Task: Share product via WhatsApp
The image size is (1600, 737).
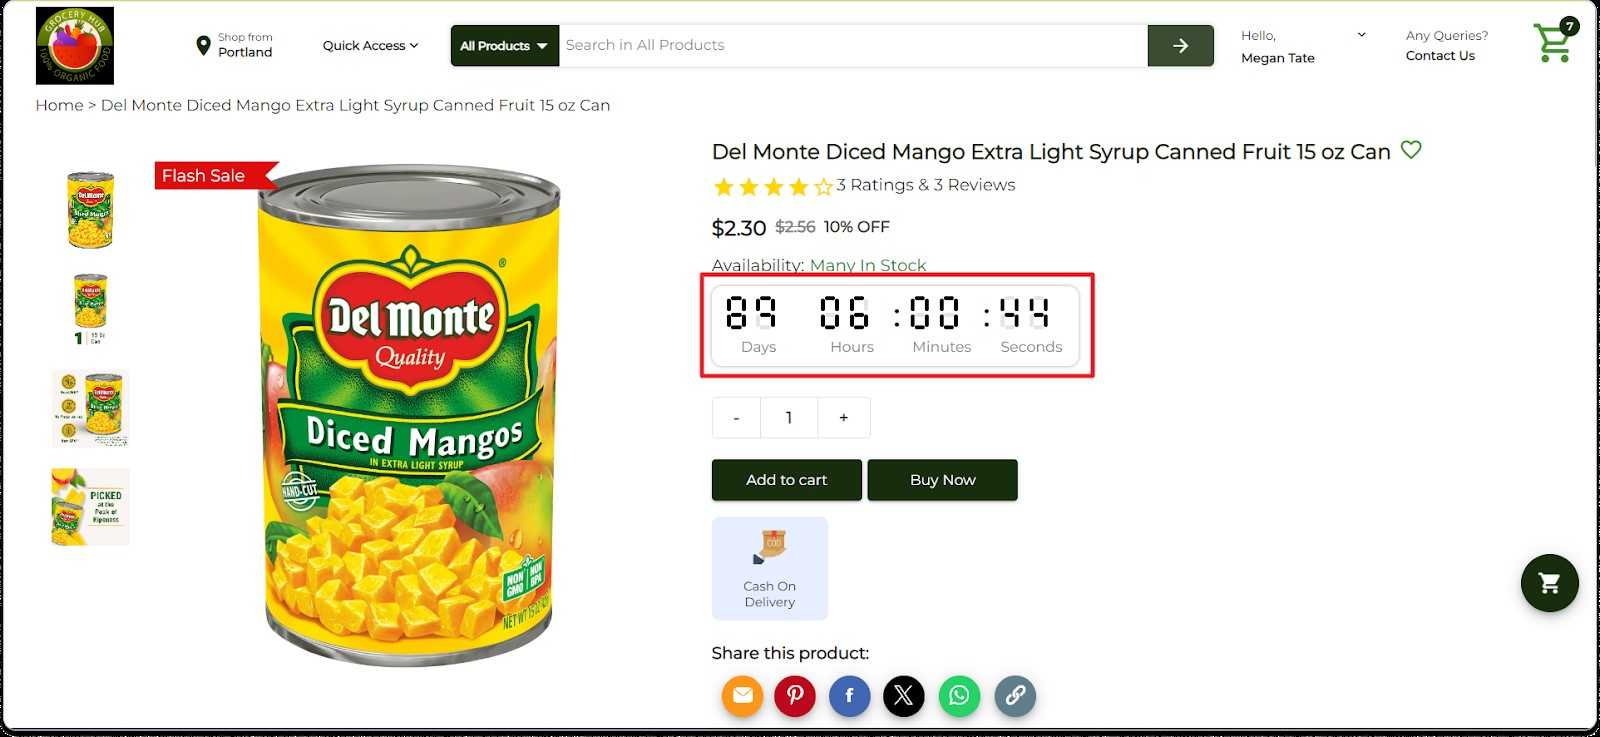Action: point(958,696)
